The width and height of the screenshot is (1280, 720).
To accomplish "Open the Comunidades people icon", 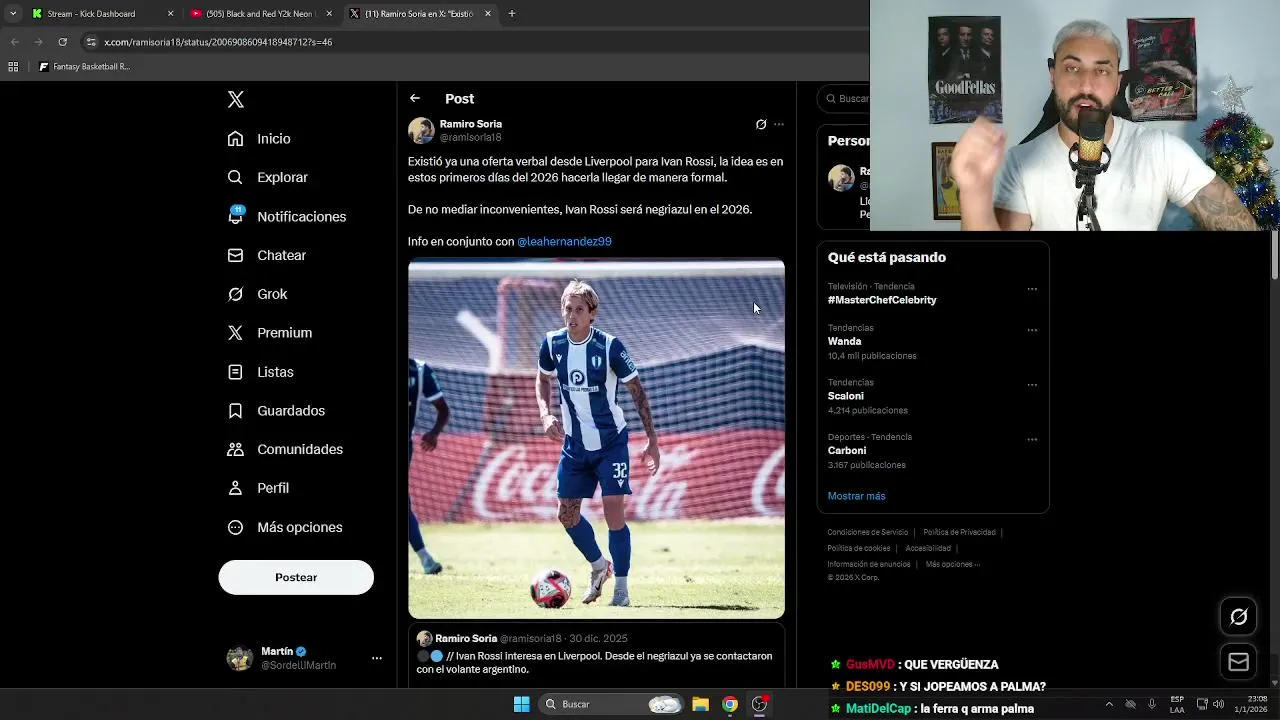I will pyautogui.click(x=235, y=449).
